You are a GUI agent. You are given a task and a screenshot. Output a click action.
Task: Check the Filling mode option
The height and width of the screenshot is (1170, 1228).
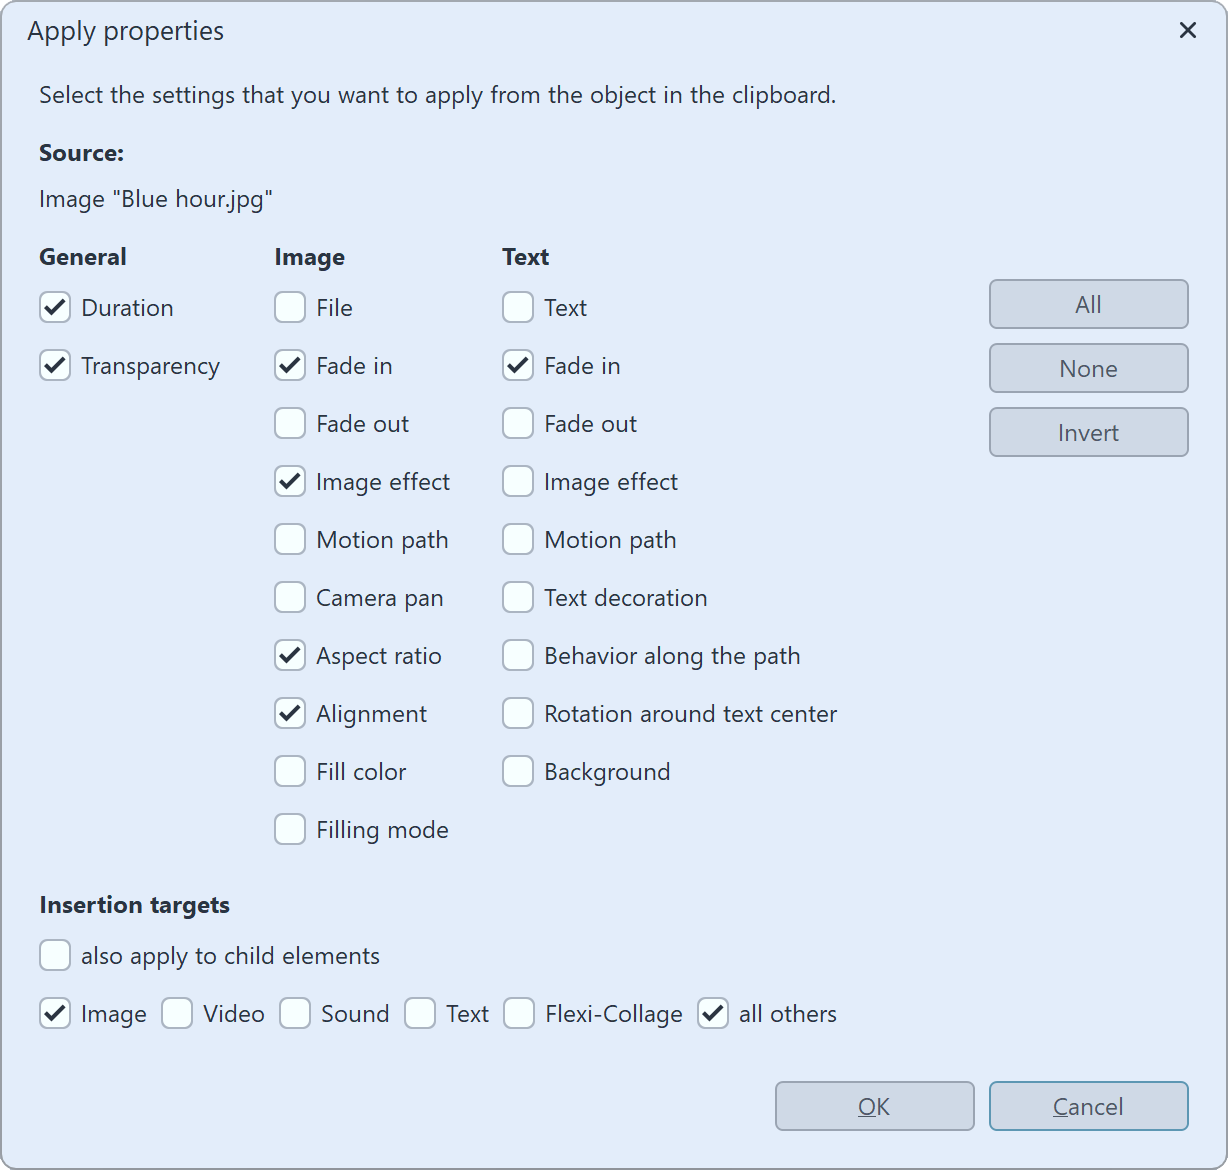[289, 829]
